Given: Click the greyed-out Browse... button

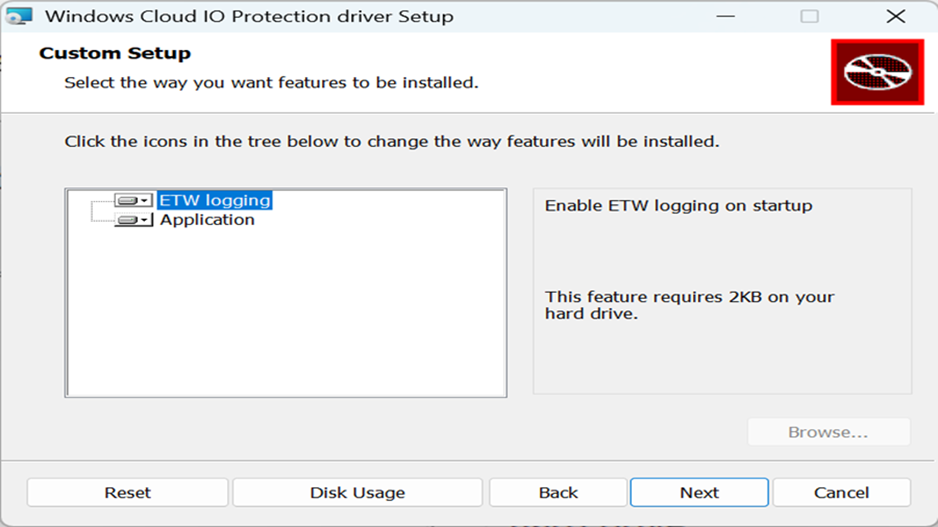Looking at the screenshot, I should tap(828, 432).
